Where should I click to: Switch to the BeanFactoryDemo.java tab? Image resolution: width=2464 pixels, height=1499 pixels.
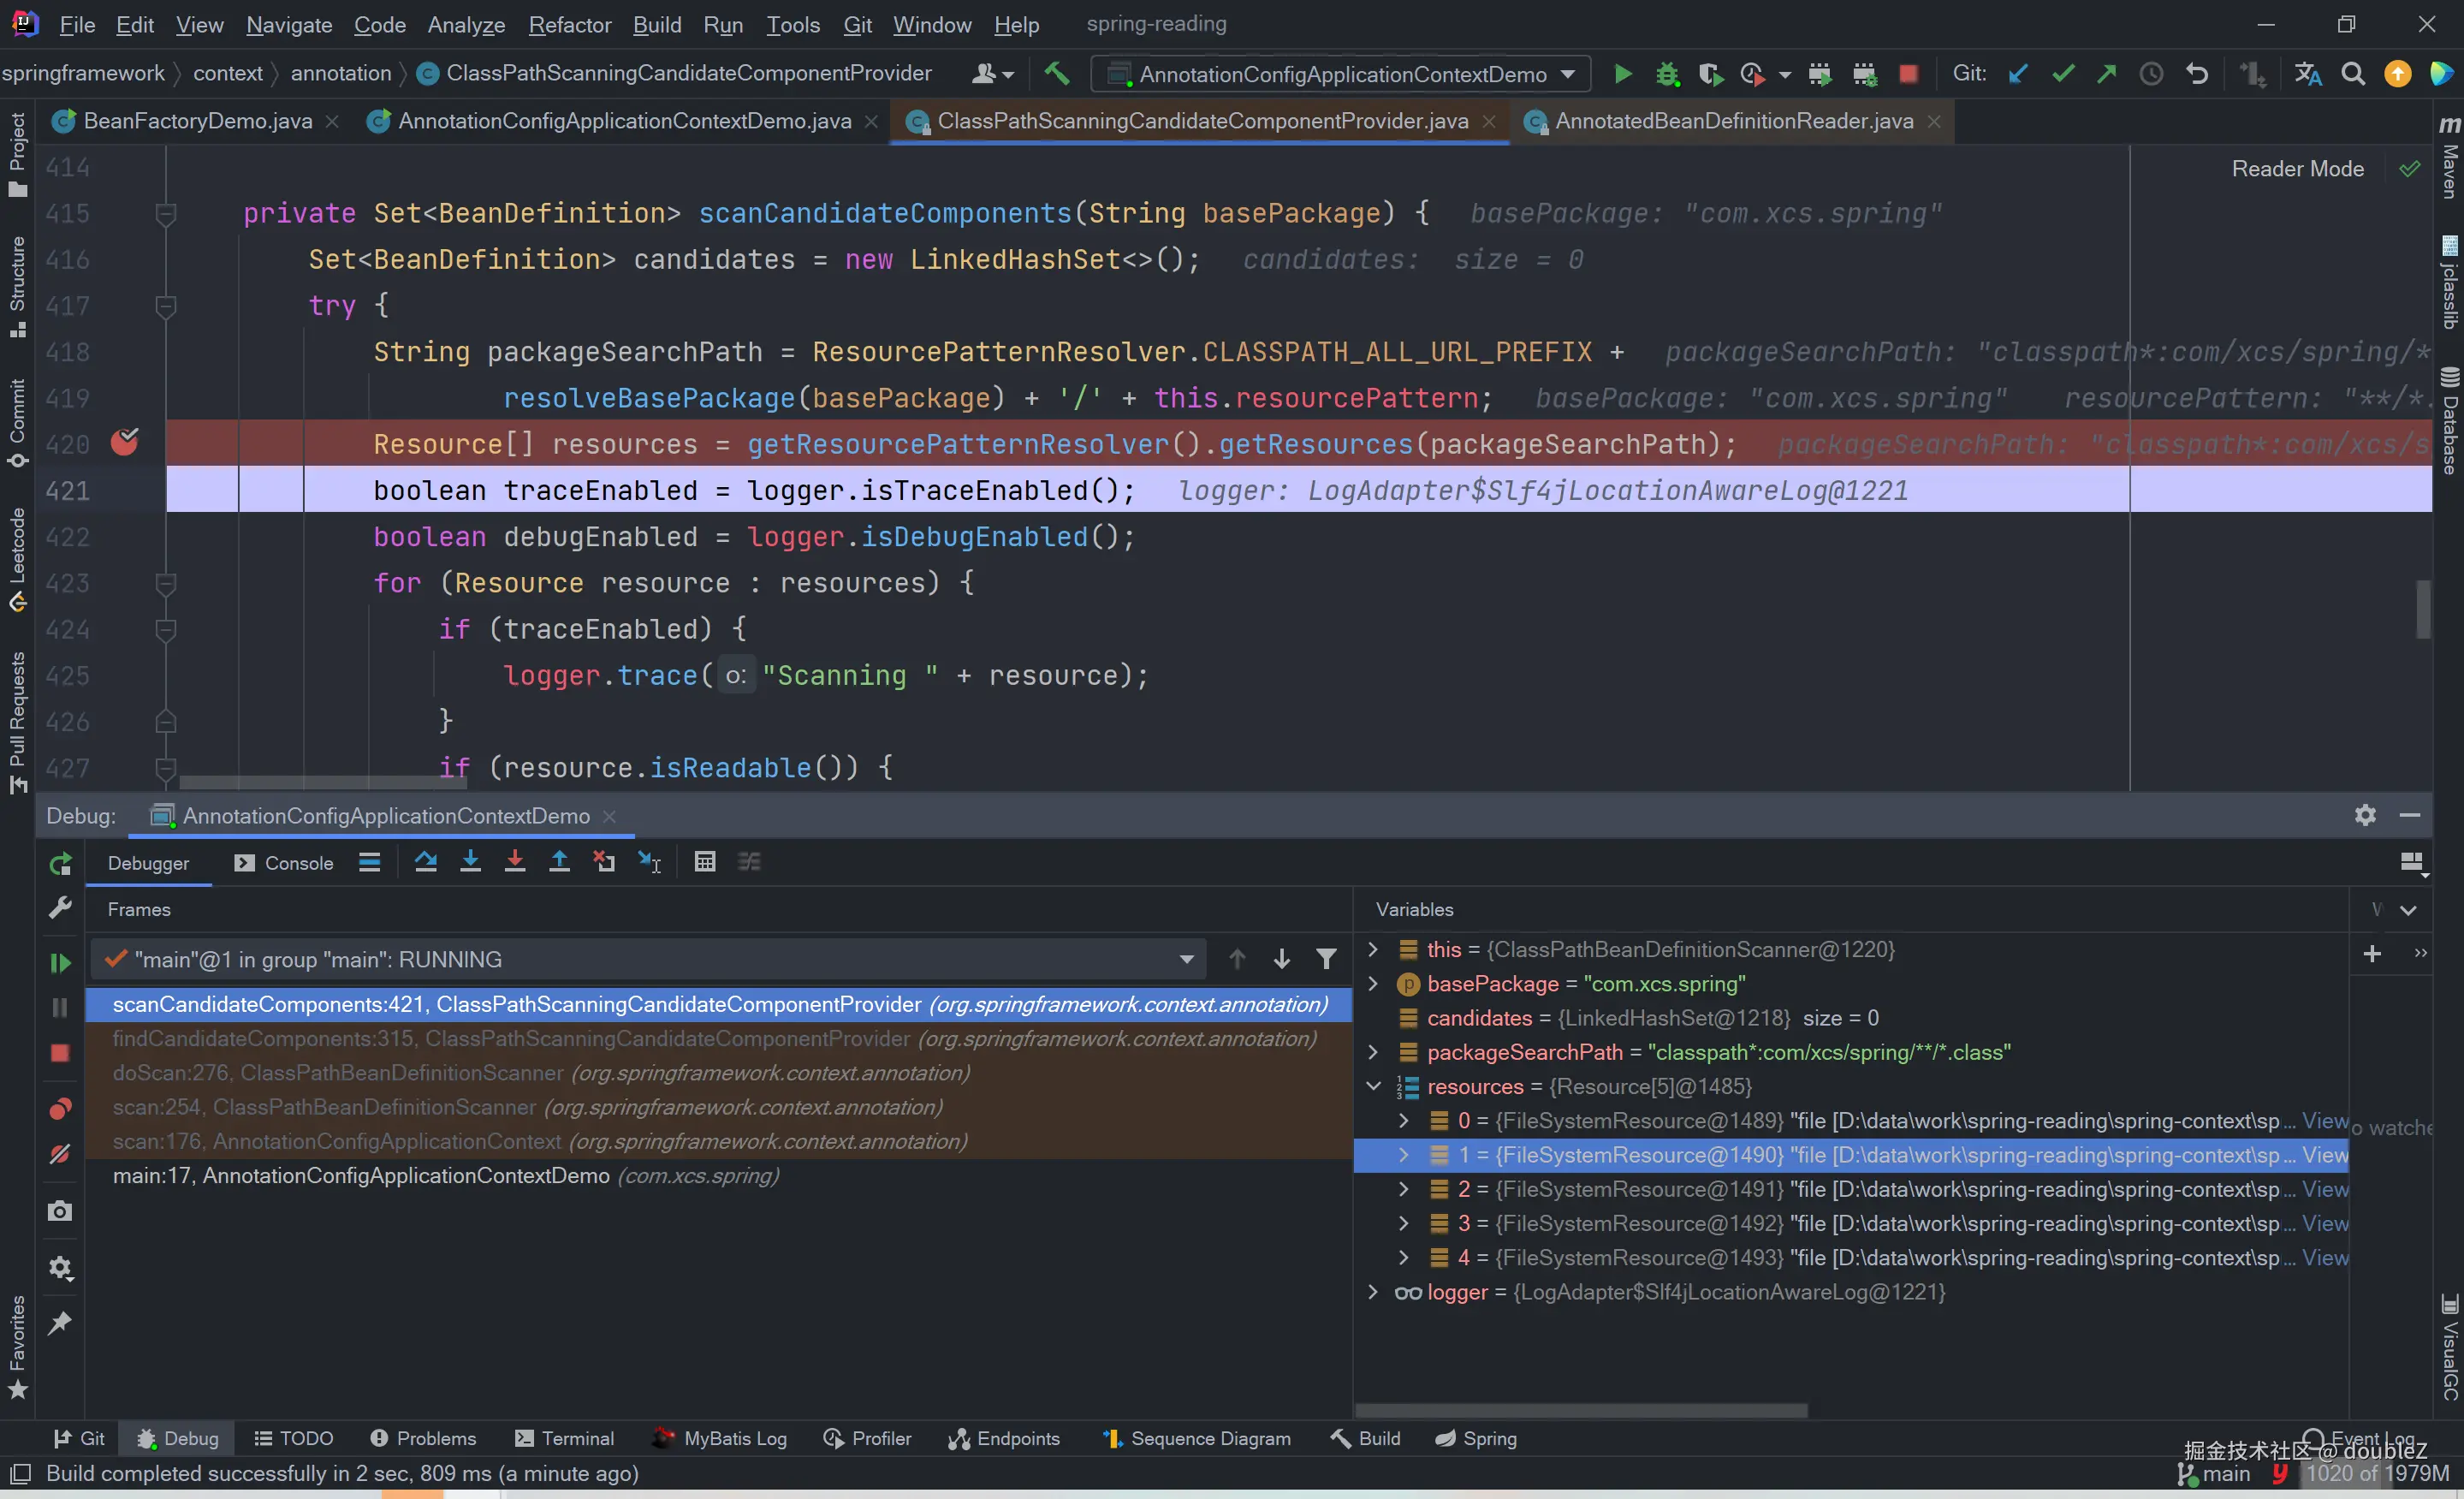pos(197,121)
